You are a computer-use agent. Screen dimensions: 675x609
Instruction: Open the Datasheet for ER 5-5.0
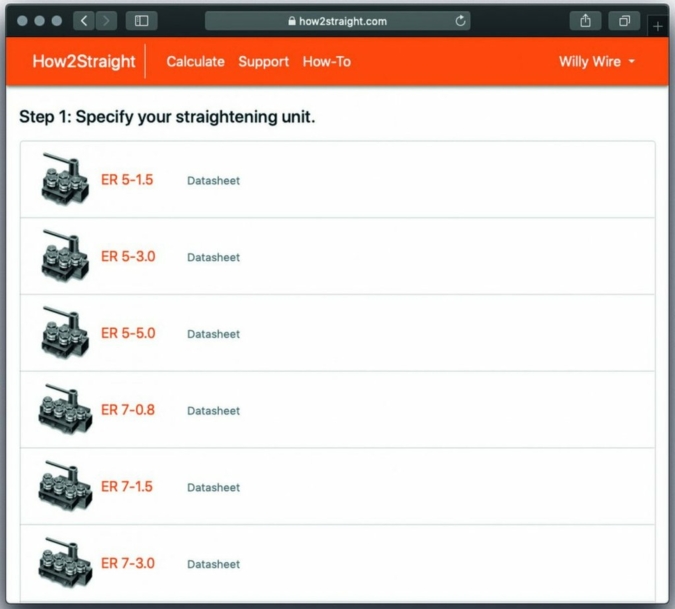coord(214,334)
